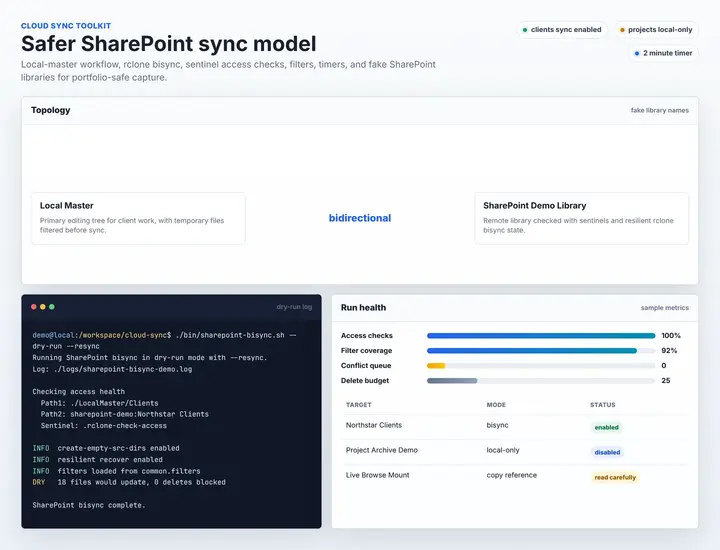Select the 'Project Archive Demo' table cell
This screenshot has width=720, height=550.
click(382, 450)
